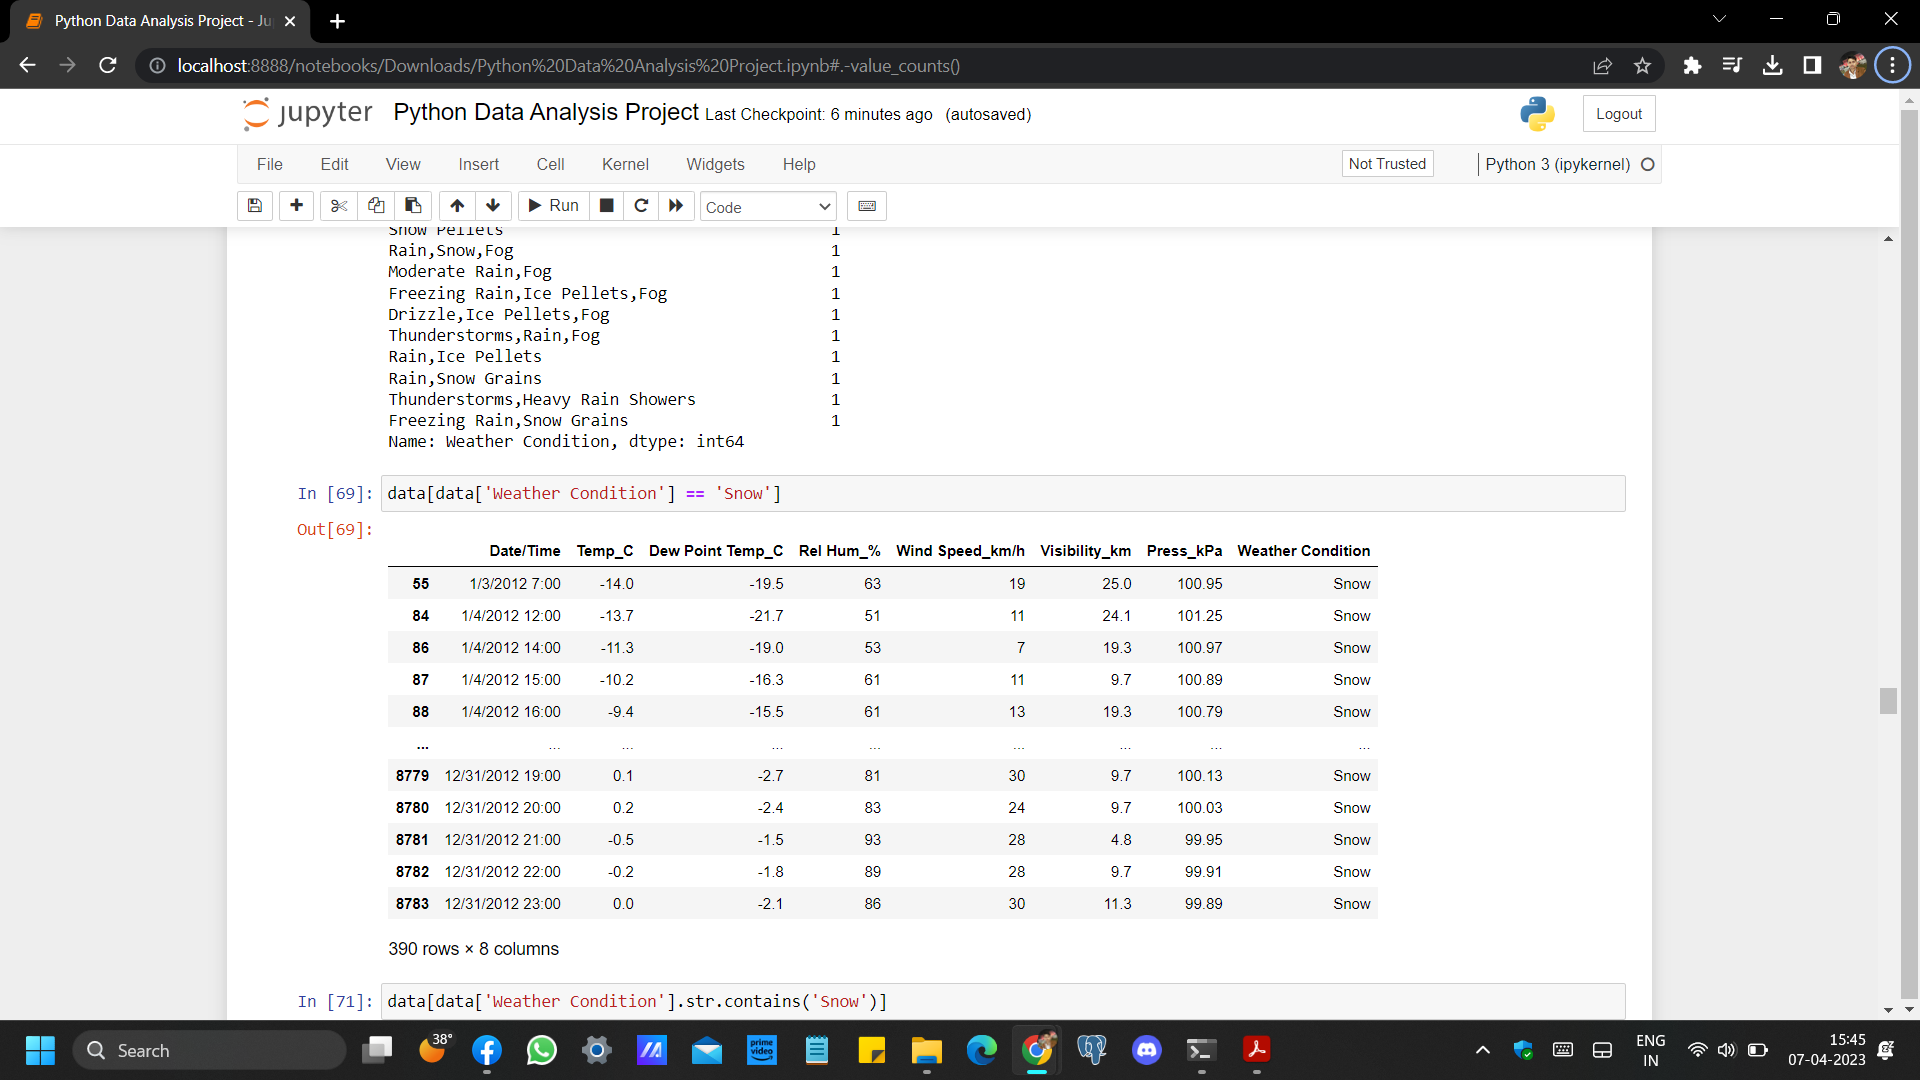Insert a new cell below
The height and width of the screenshot is (1080, 1920).
tap(296, 206)
